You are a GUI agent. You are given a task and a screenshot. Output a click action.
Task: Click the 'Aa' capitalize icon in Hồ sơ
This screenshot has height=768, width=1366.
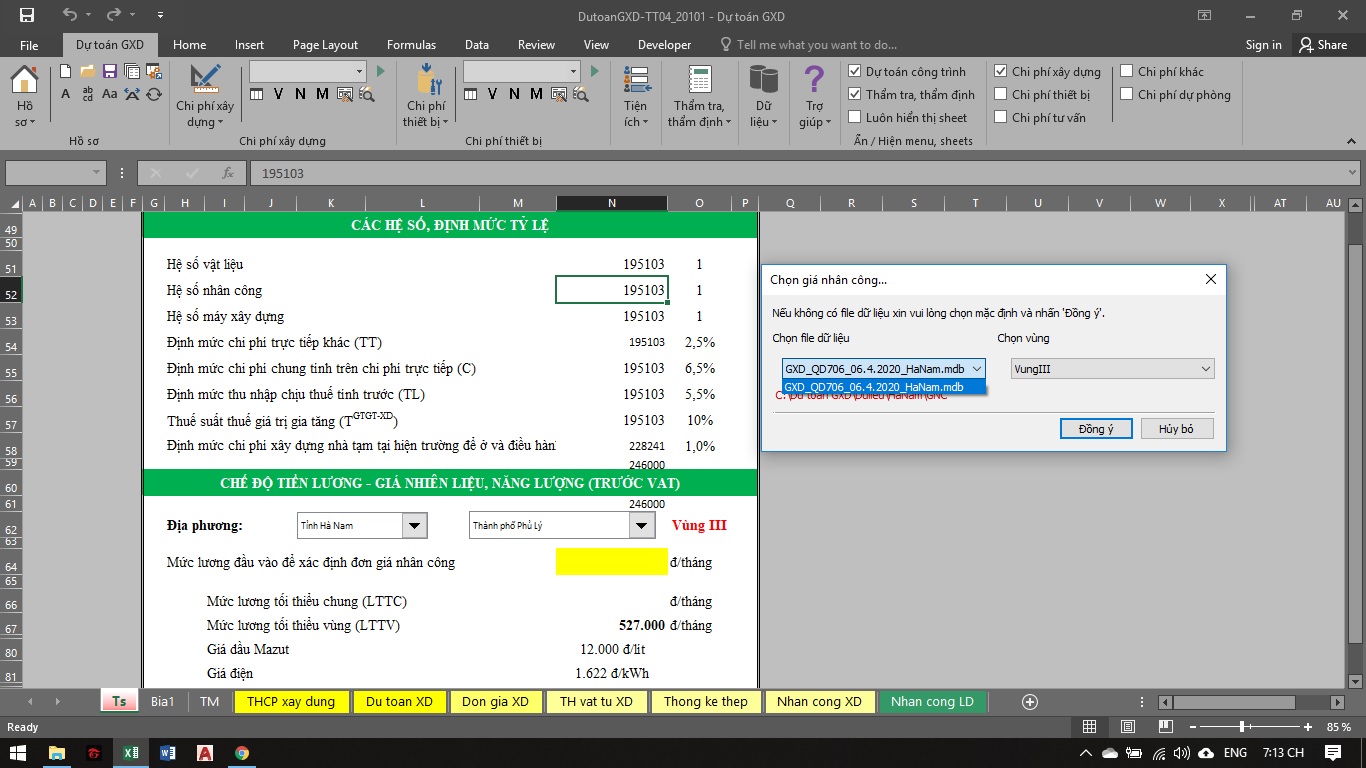[110, 94]
